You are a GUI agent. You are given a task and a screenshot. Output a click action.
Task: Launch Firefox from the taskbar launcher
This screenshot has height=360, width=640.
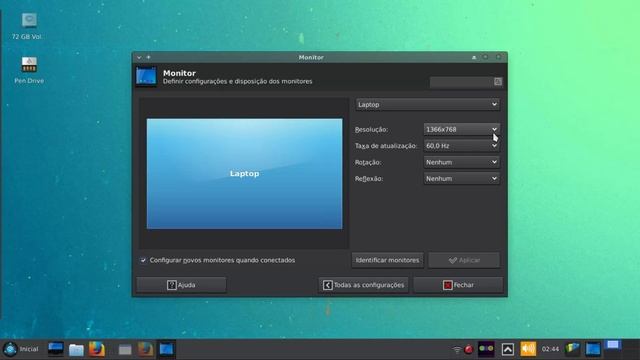pos(97,349)
